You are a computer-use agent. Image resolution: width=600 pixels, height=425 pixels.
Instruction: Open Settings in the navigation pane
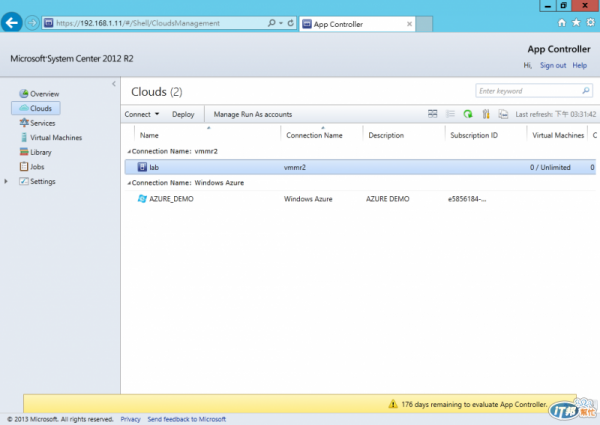[x=38, y=181]
